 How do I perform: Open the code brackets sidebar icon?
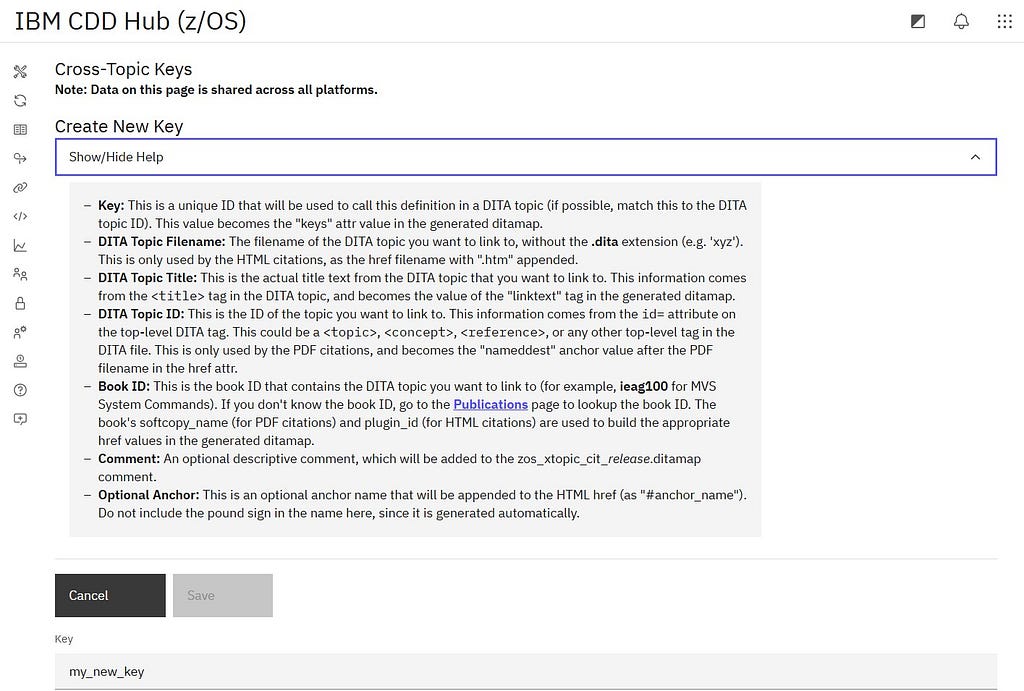[20, 216]
